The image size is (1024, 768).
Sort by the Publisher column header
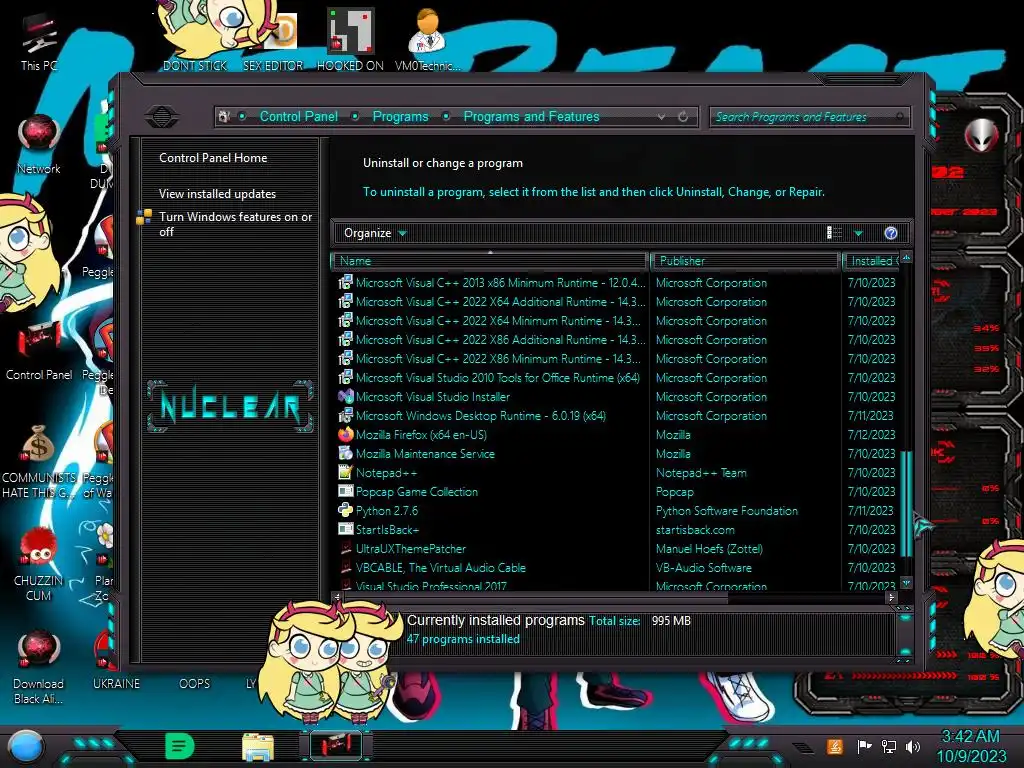coord(744,261)
